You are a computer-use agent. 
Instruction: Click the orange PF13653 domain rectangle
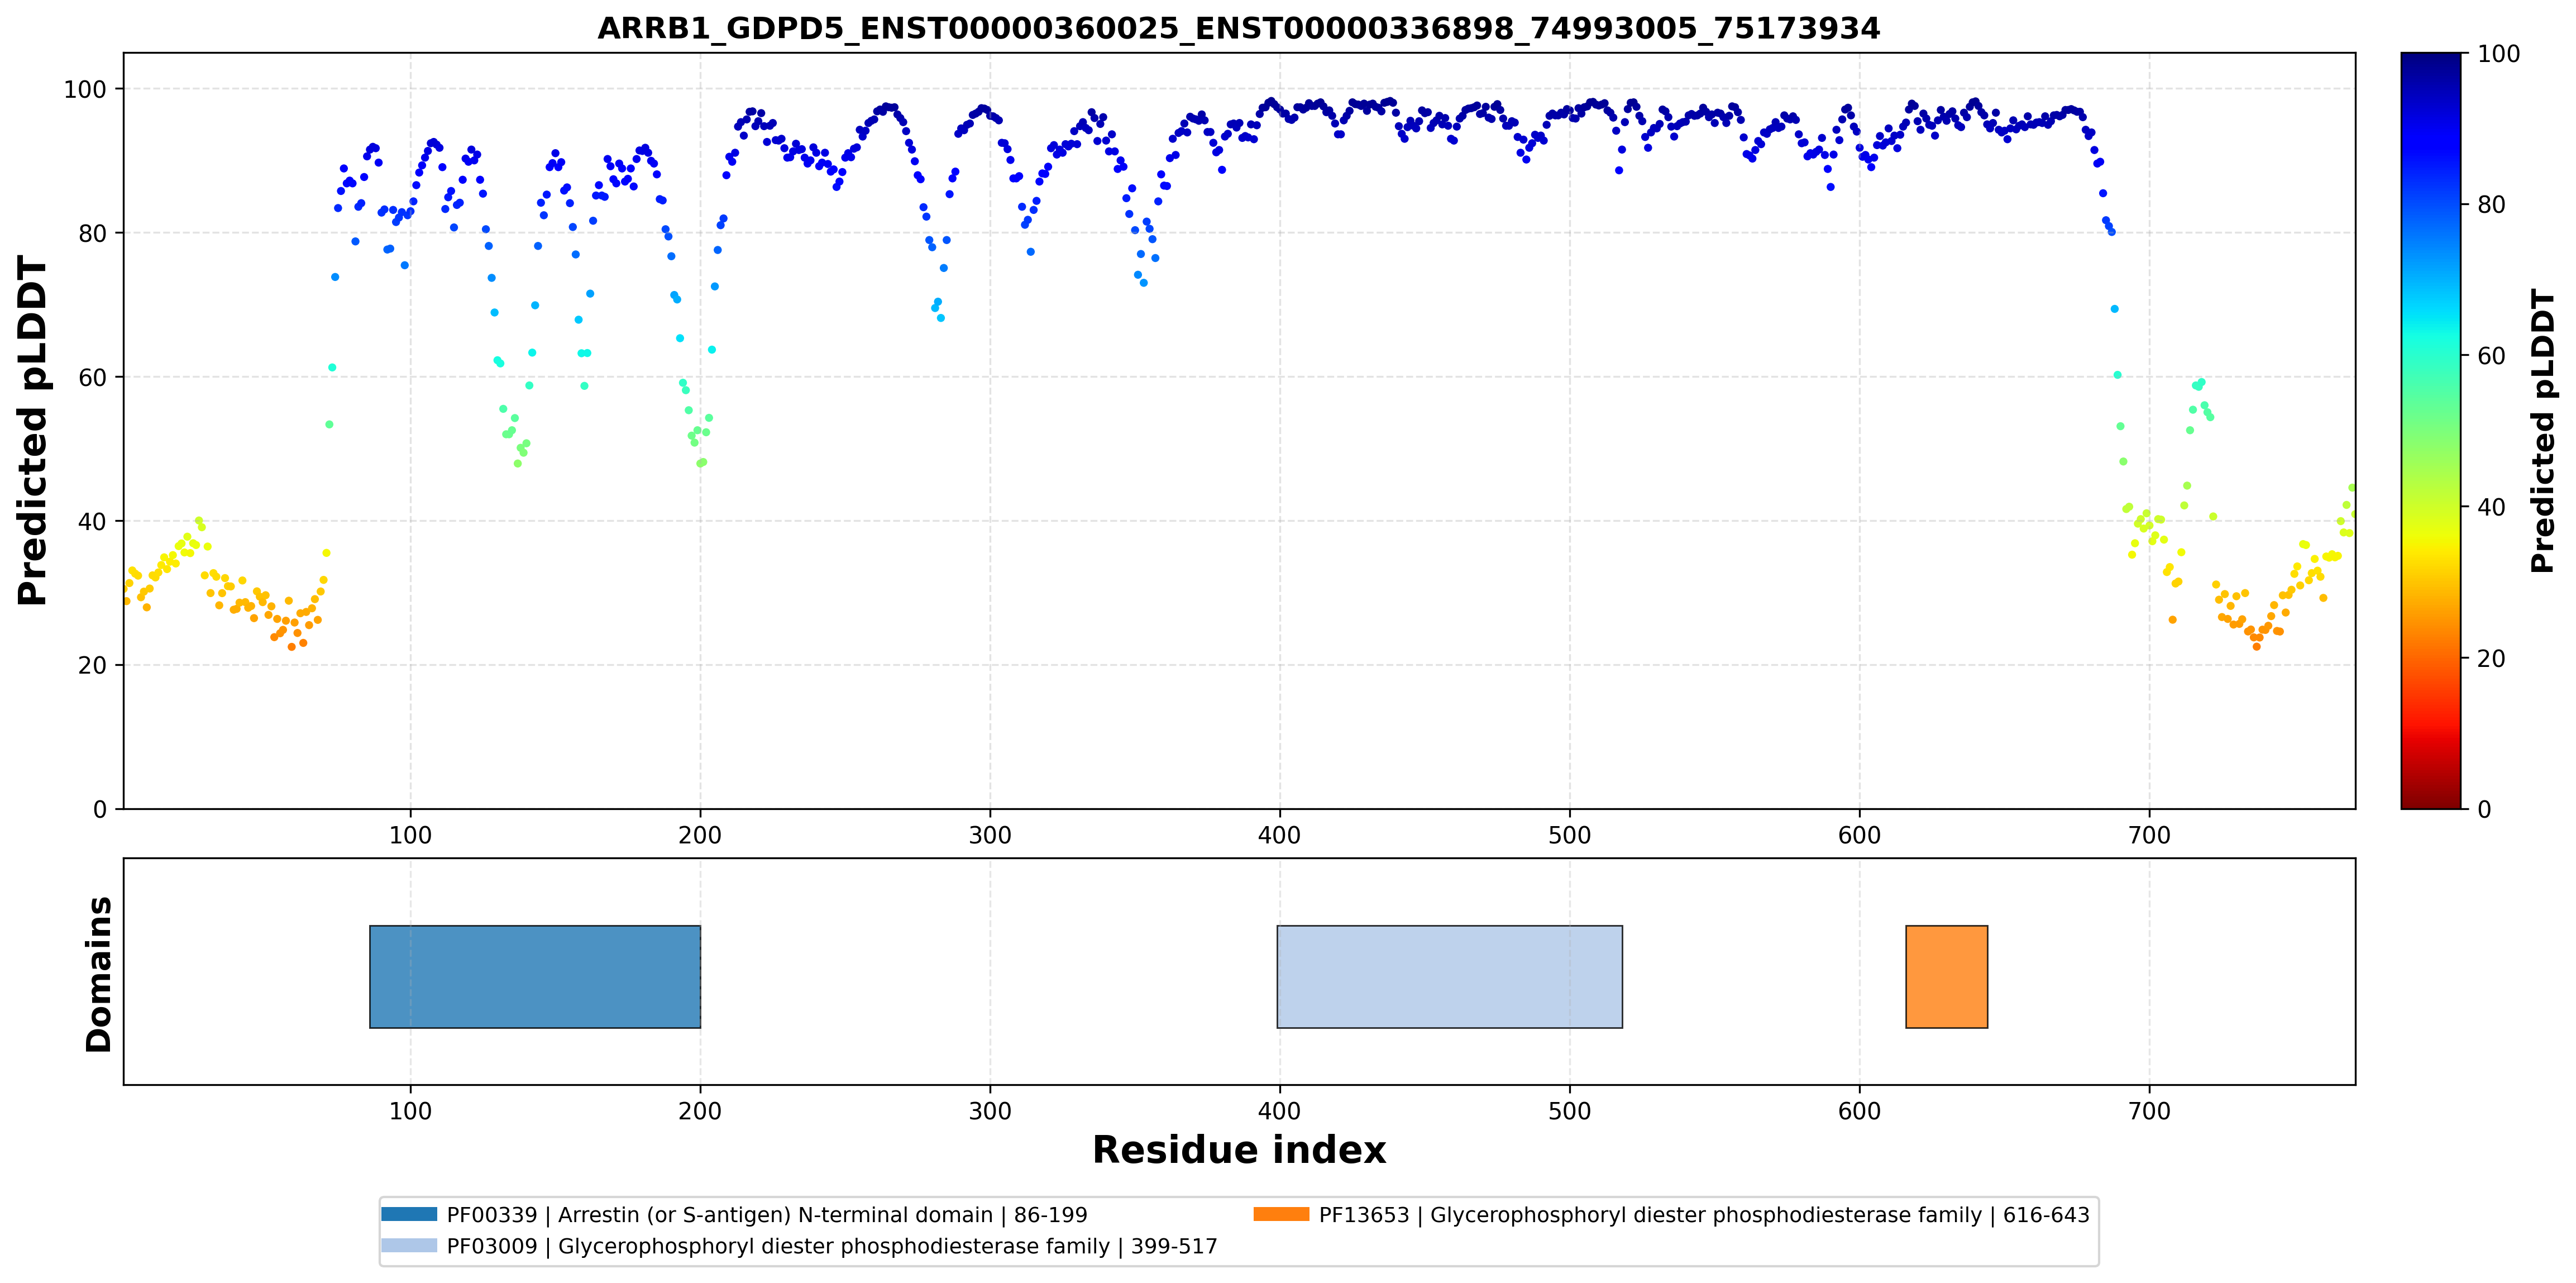[x=1946, y=976]
